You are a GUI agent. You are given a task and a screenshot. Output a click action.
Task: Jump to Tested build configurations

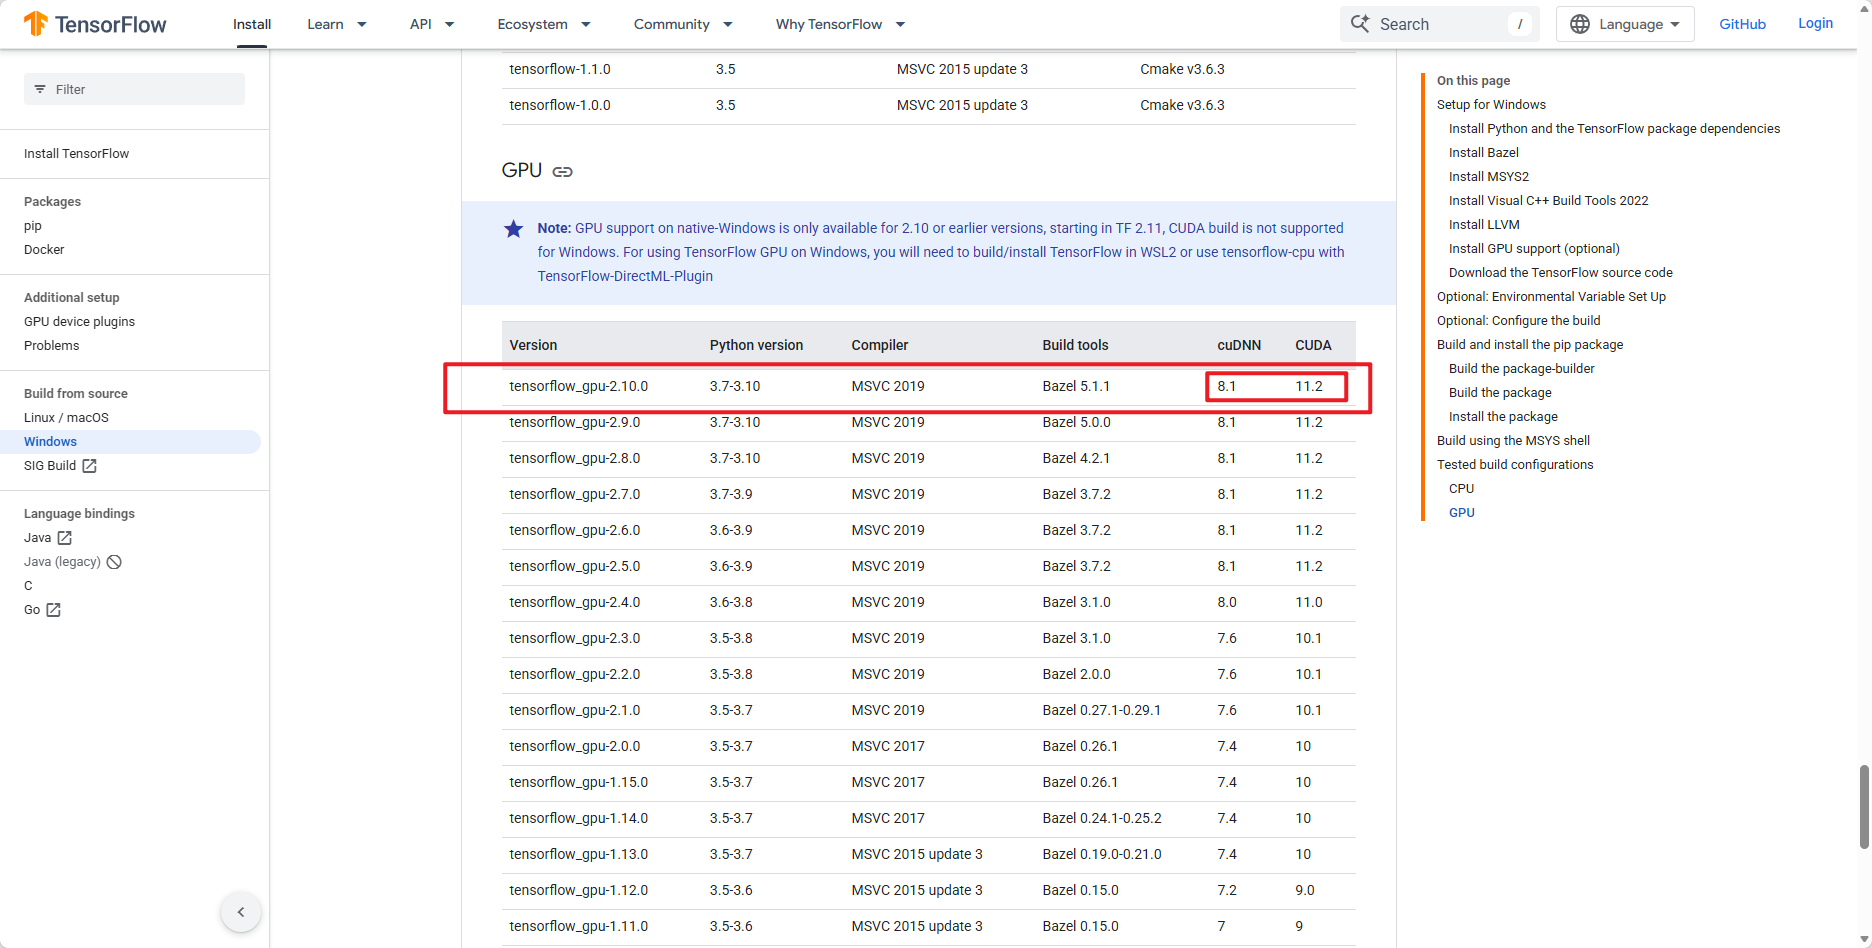click(x=1515, y=465)
